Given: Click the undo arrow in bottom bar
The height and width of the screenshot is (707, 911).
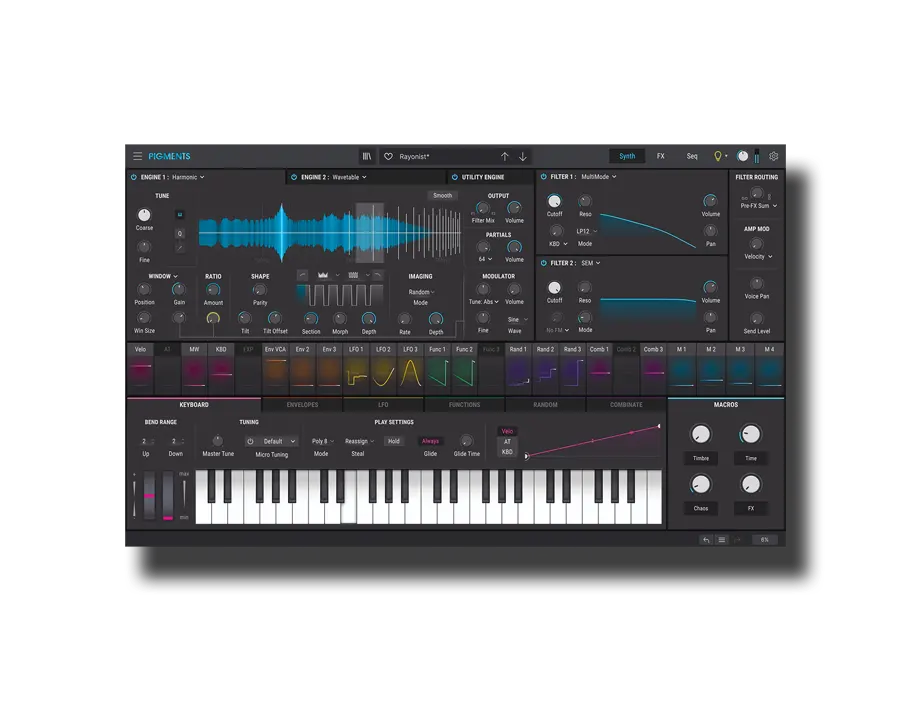Looking at the screenshot, I should coord(706,540).
